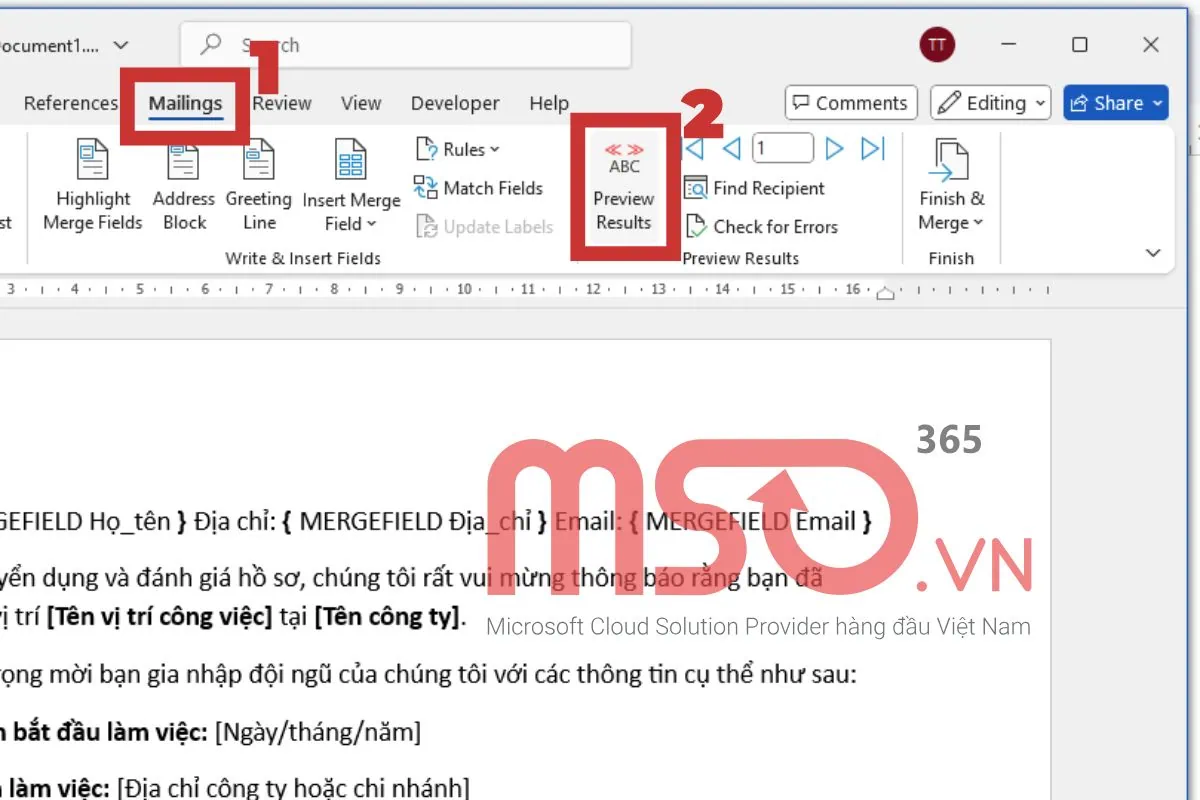Switch to the Mailings tab
1200x800 pixels.
[186, 102]
